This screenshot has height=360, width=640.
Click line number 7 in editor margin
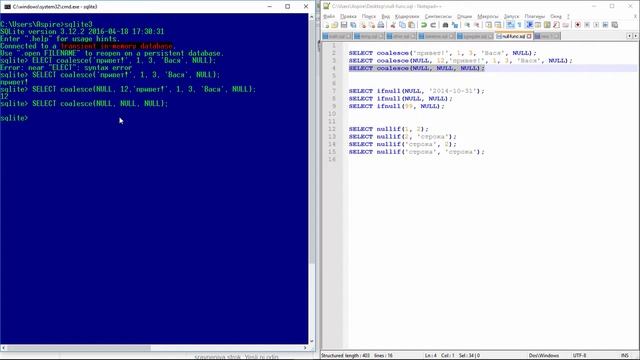pos(333,91)
